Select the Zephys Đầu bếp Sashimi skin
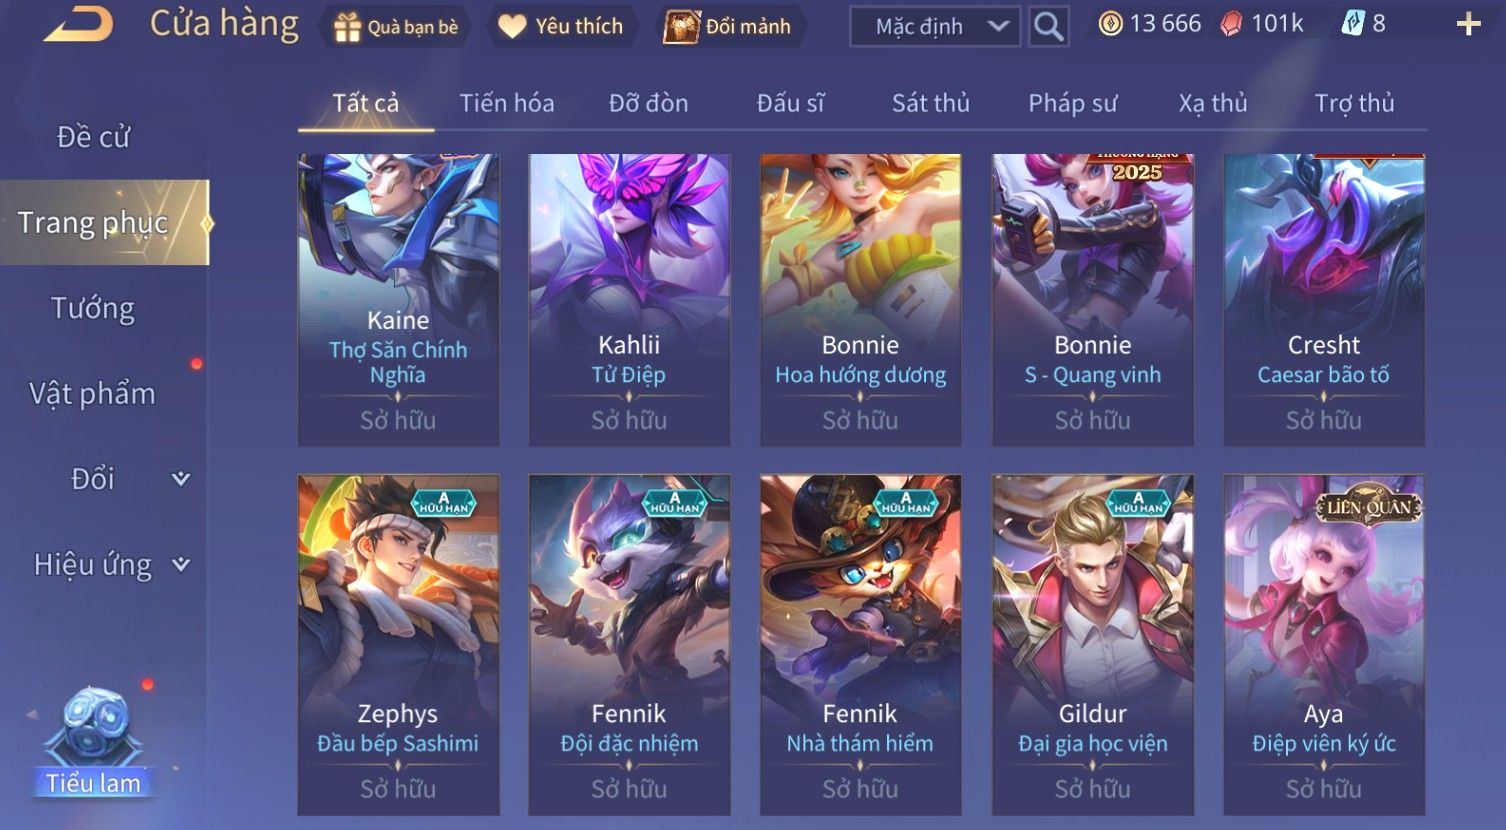The height and width of the screenshot is (830, 1506). [x=398, y=645]
